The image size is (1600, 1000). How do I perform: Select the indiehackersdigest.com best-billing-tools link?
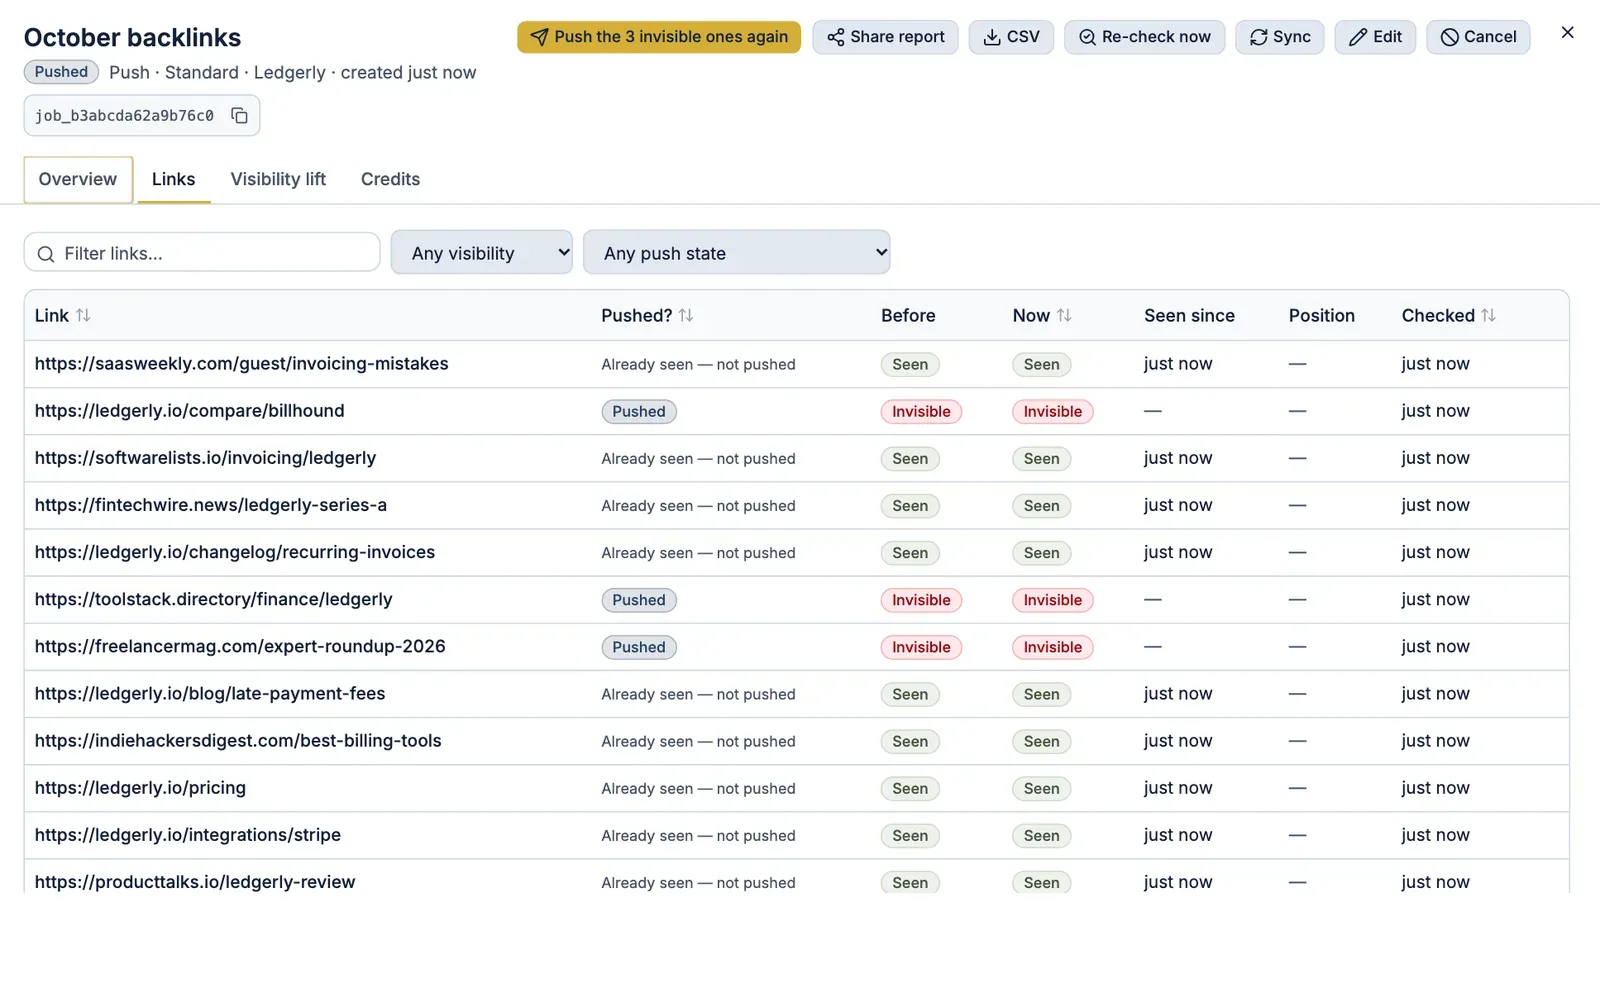tap(238, 740)
